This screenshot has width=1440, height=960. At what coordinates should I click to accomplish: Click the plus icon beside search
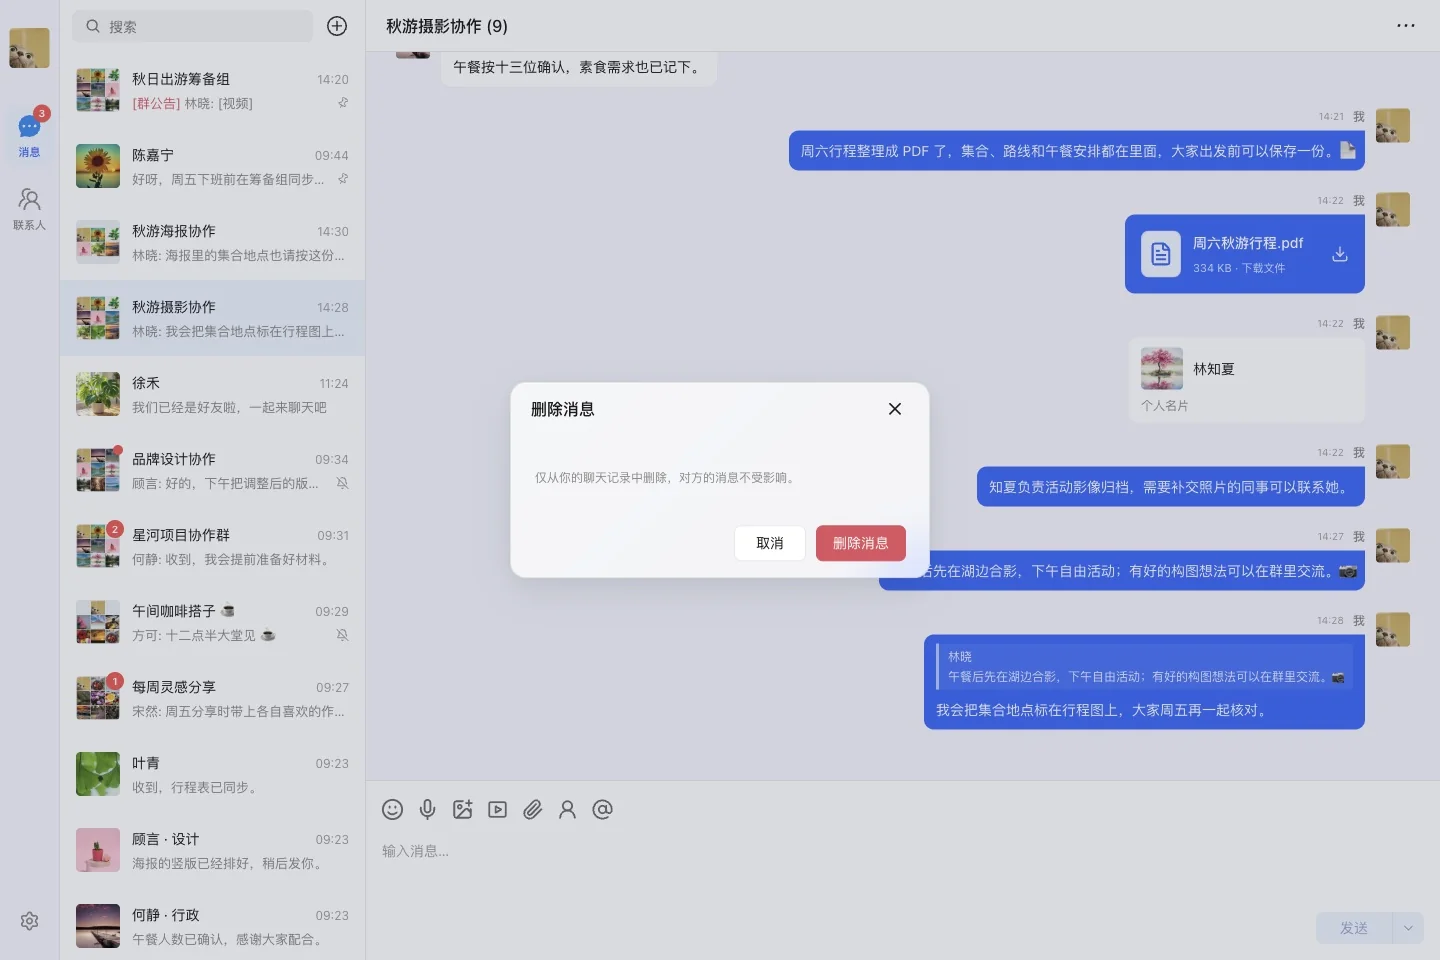[x=337, y=26]
